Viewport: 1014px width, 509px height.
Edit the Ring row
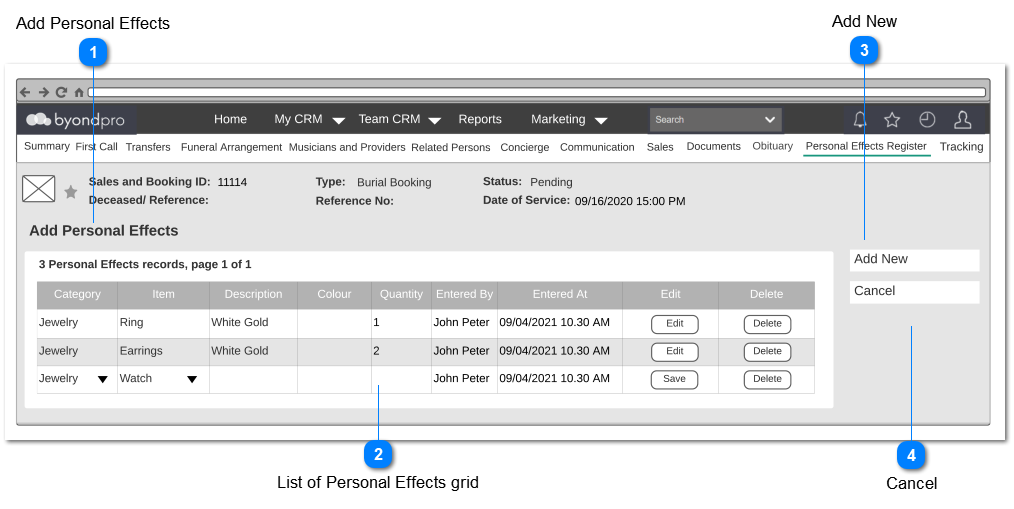point(674,324)
